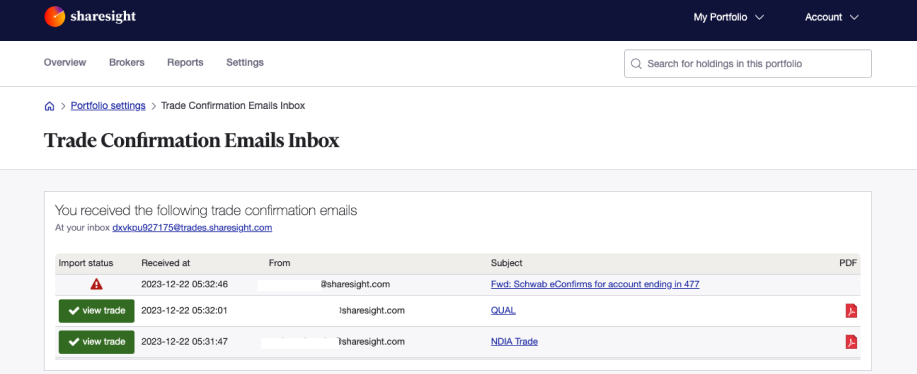This screenshot has height=374, width=917.
Task: Select timestamp 2023-12-22 05:31:47
Action: (184, 342)
